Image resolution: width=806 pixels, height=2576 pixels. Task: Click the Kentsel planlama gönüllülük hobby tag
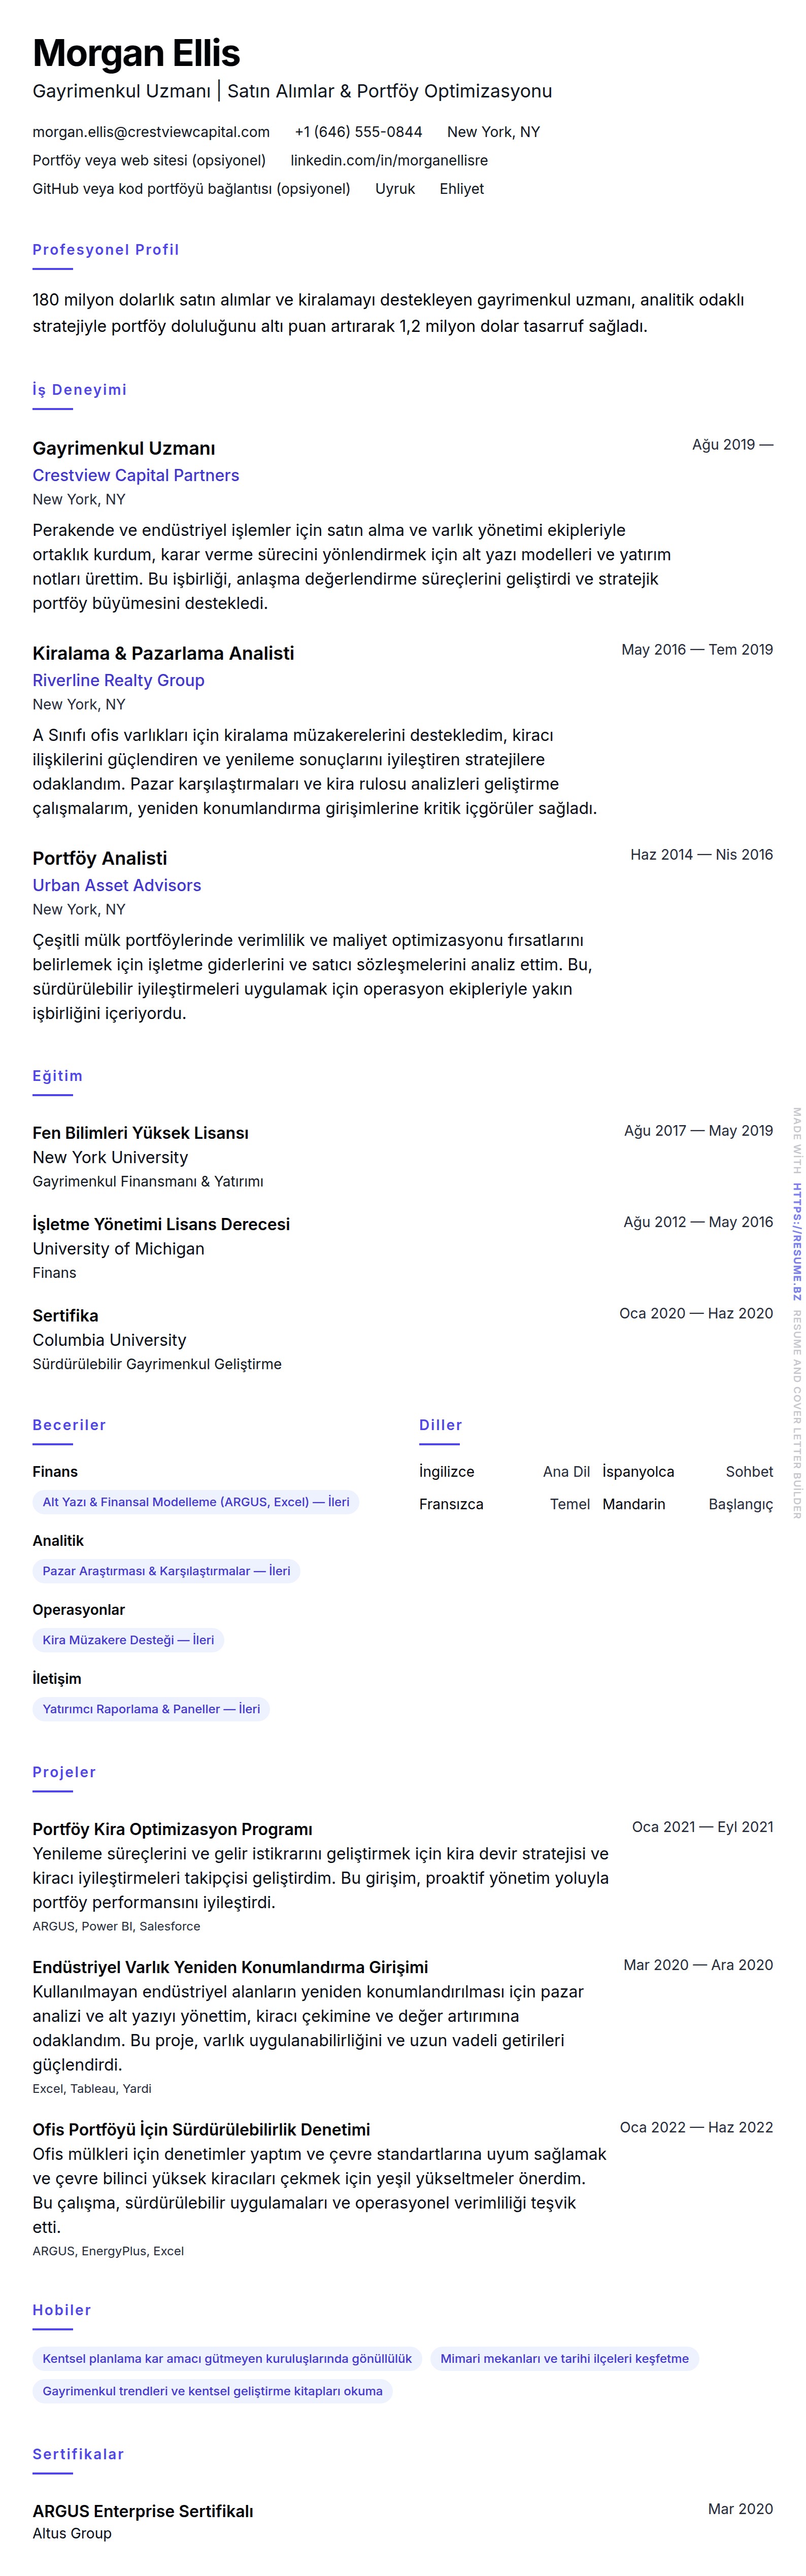pos(227,2358)
